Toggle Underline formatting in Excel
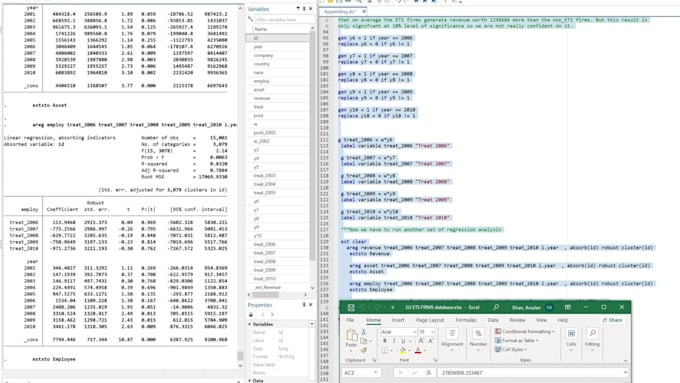 click(403, 341)
